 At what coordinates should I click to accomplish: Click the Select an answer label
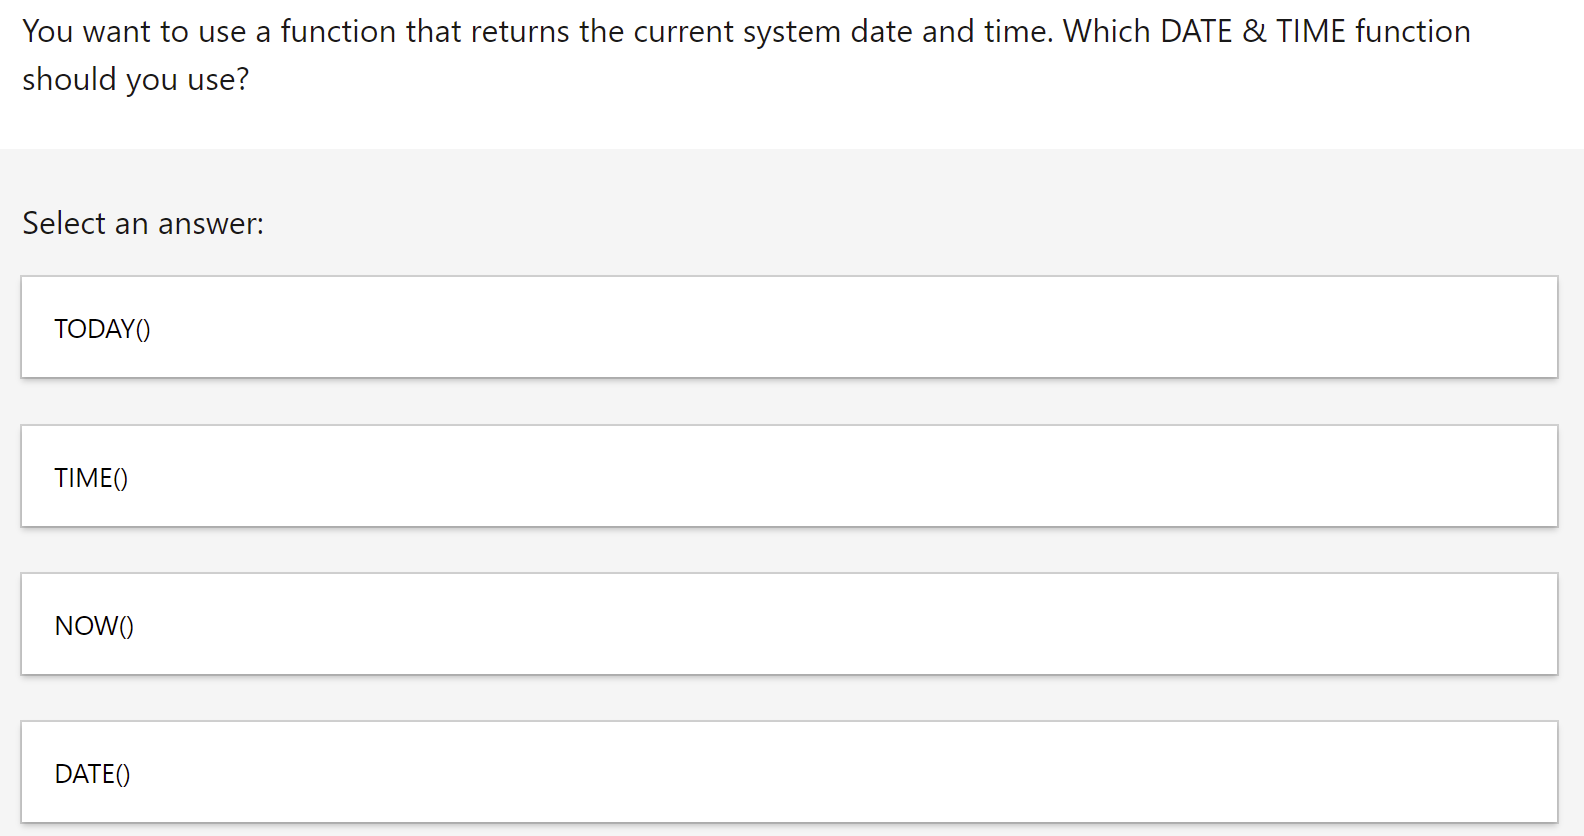[x=143, y=223]
